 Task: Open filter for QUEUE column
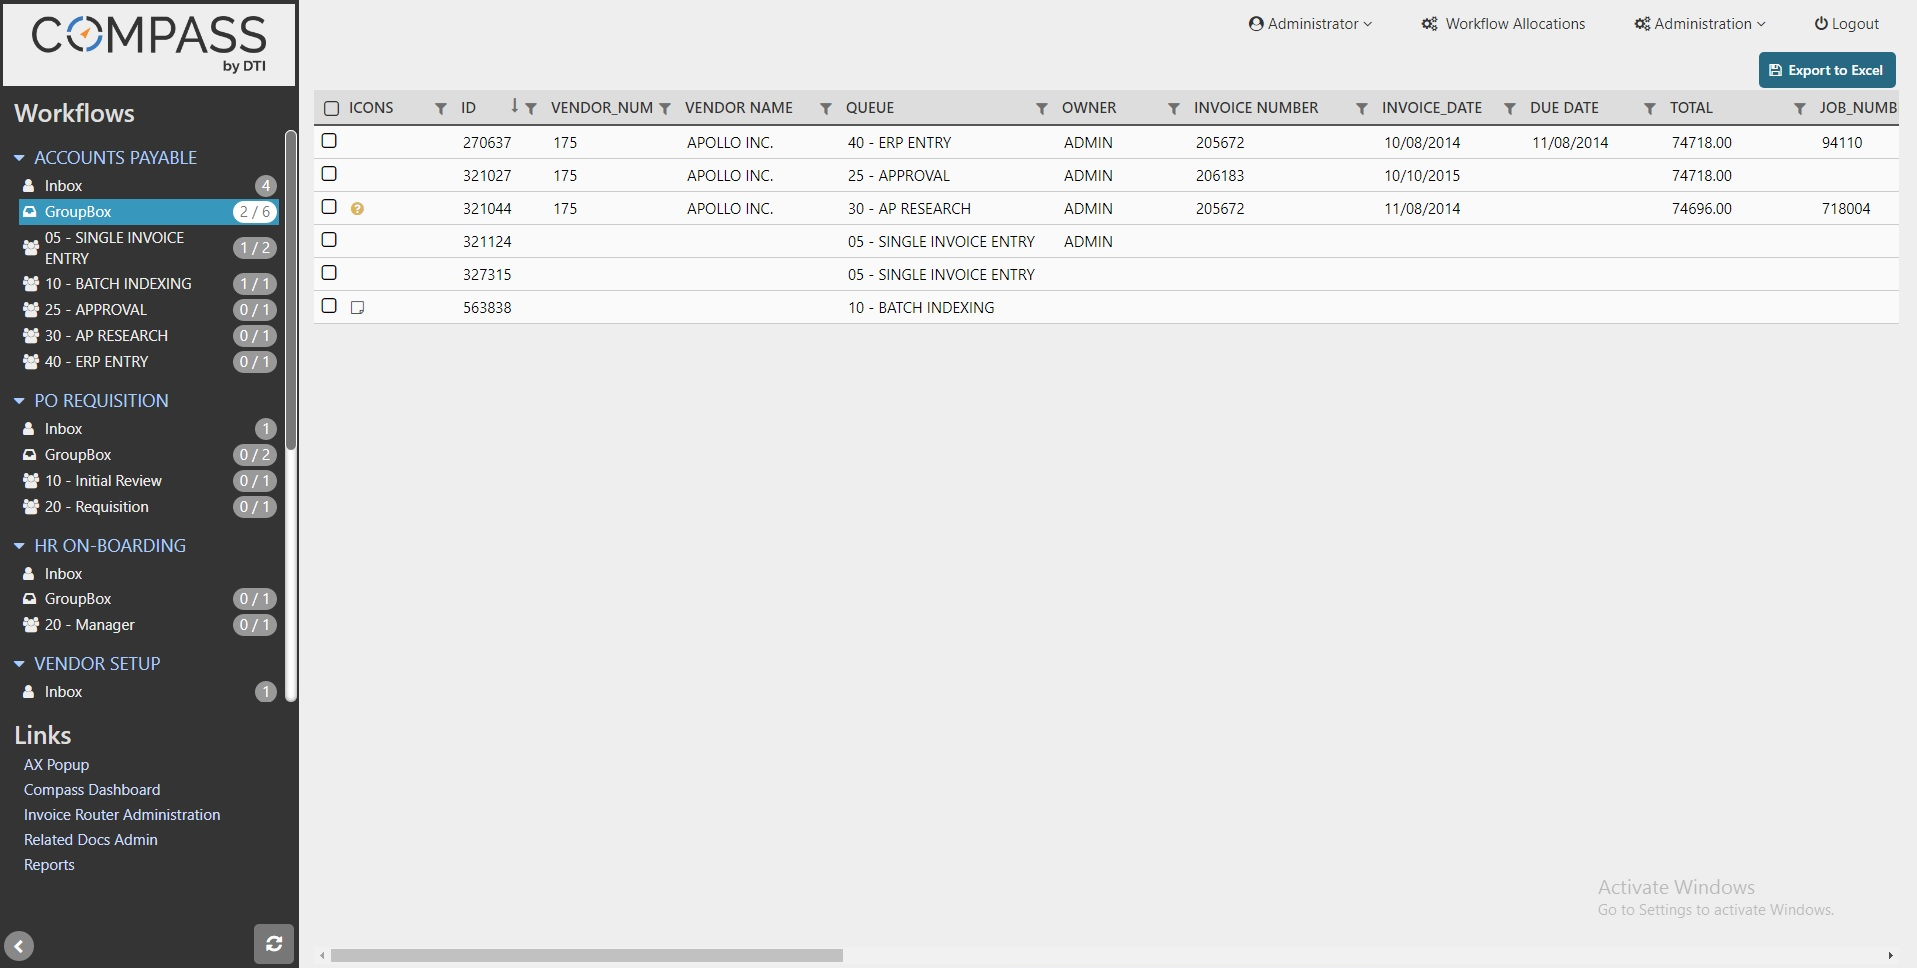coord(1042,108)
